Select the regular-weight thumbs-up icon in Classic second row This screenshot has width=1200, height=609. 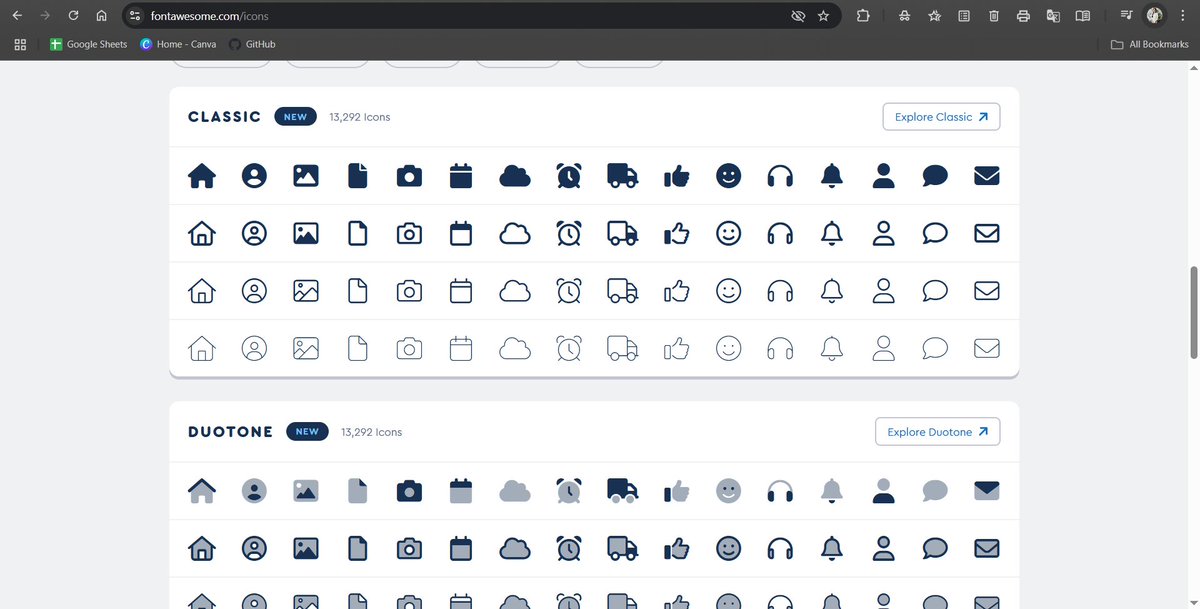point(677,234)
